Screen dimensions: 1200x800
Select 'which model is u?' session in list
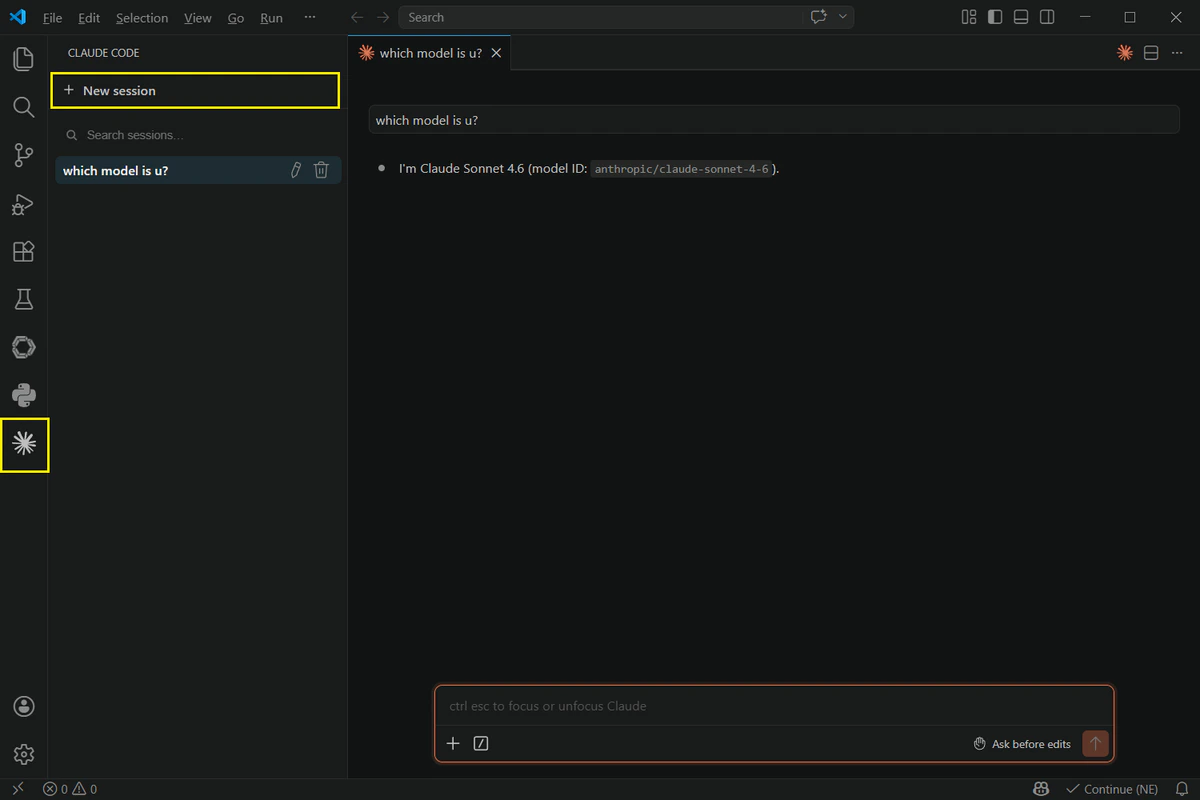pyautogui.click(x=198, y=170)
